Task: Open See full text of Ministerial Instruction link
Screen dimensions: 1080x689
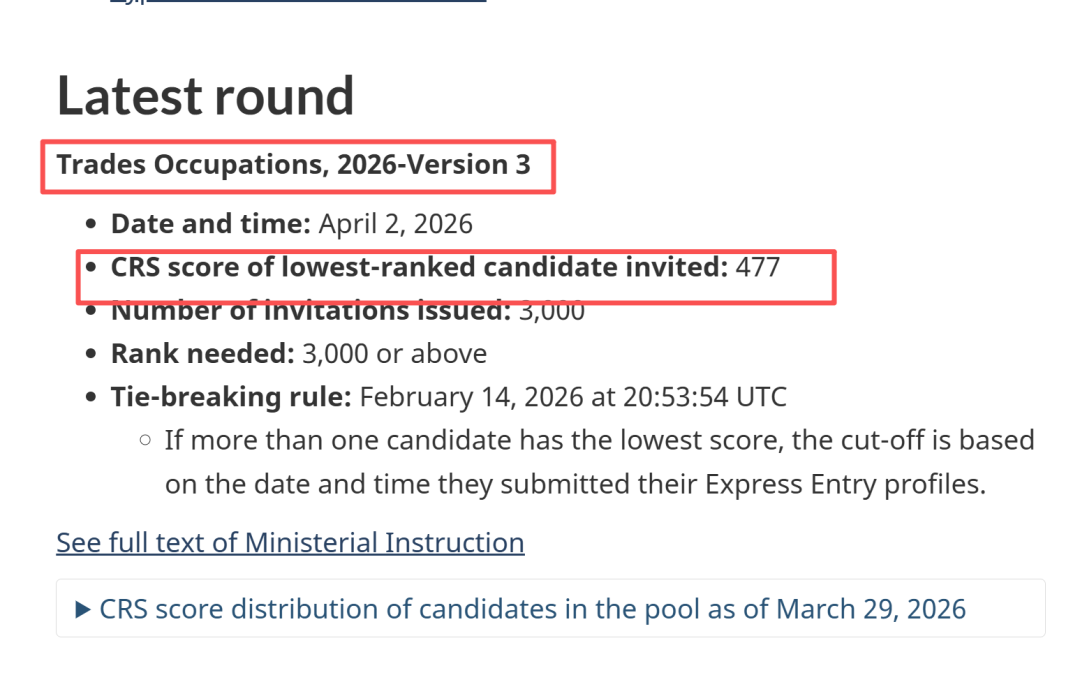Action: 290,542
